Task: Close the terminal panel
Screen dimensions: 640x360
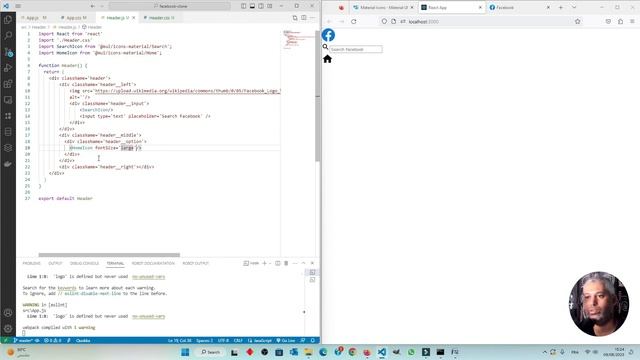Action: click(x=312, y=263)
